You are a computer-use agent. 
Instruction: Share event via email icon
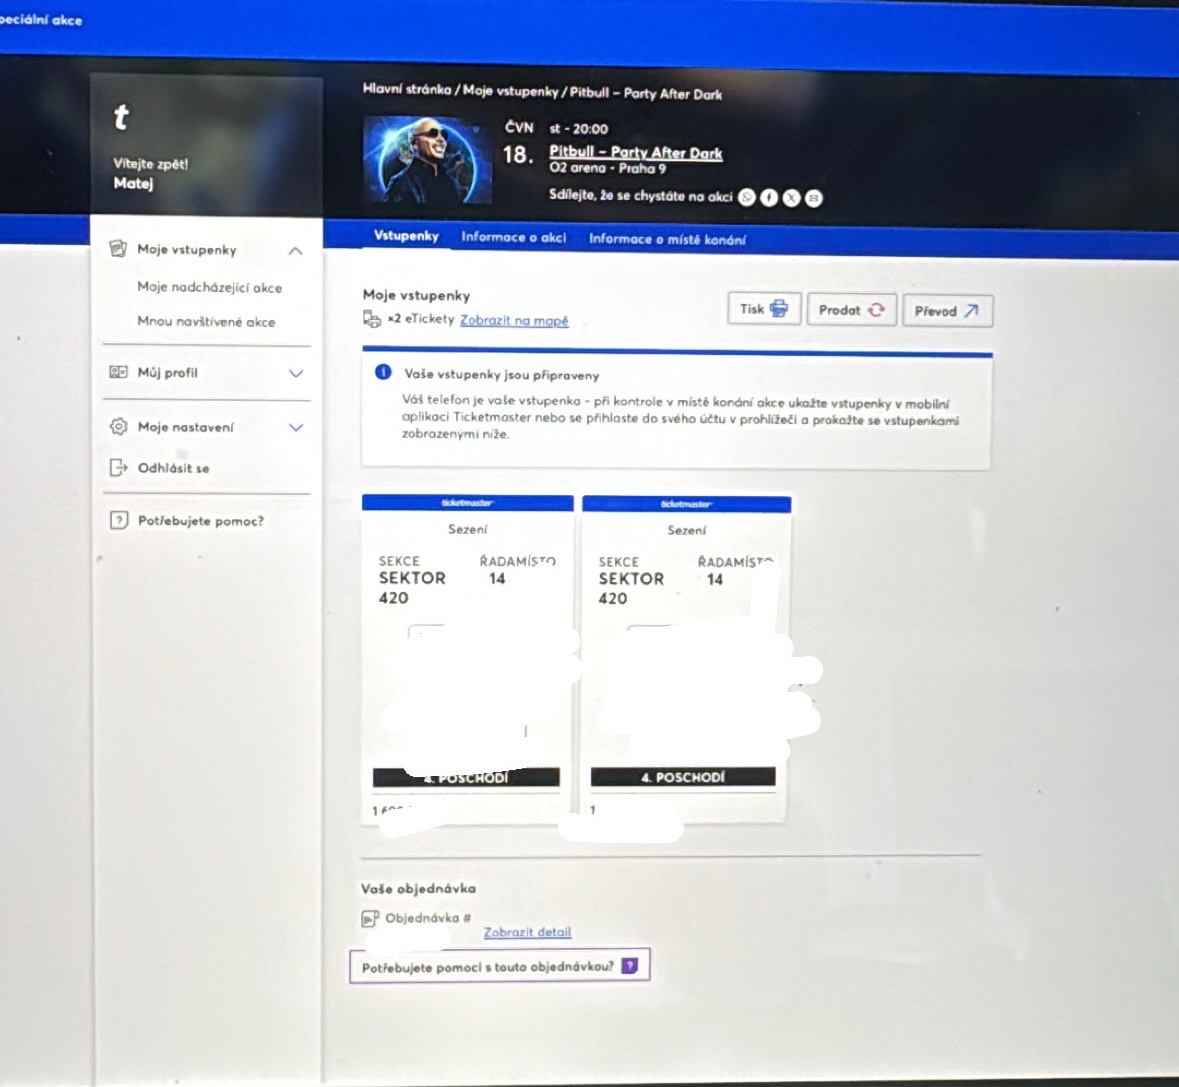(814, 198)
